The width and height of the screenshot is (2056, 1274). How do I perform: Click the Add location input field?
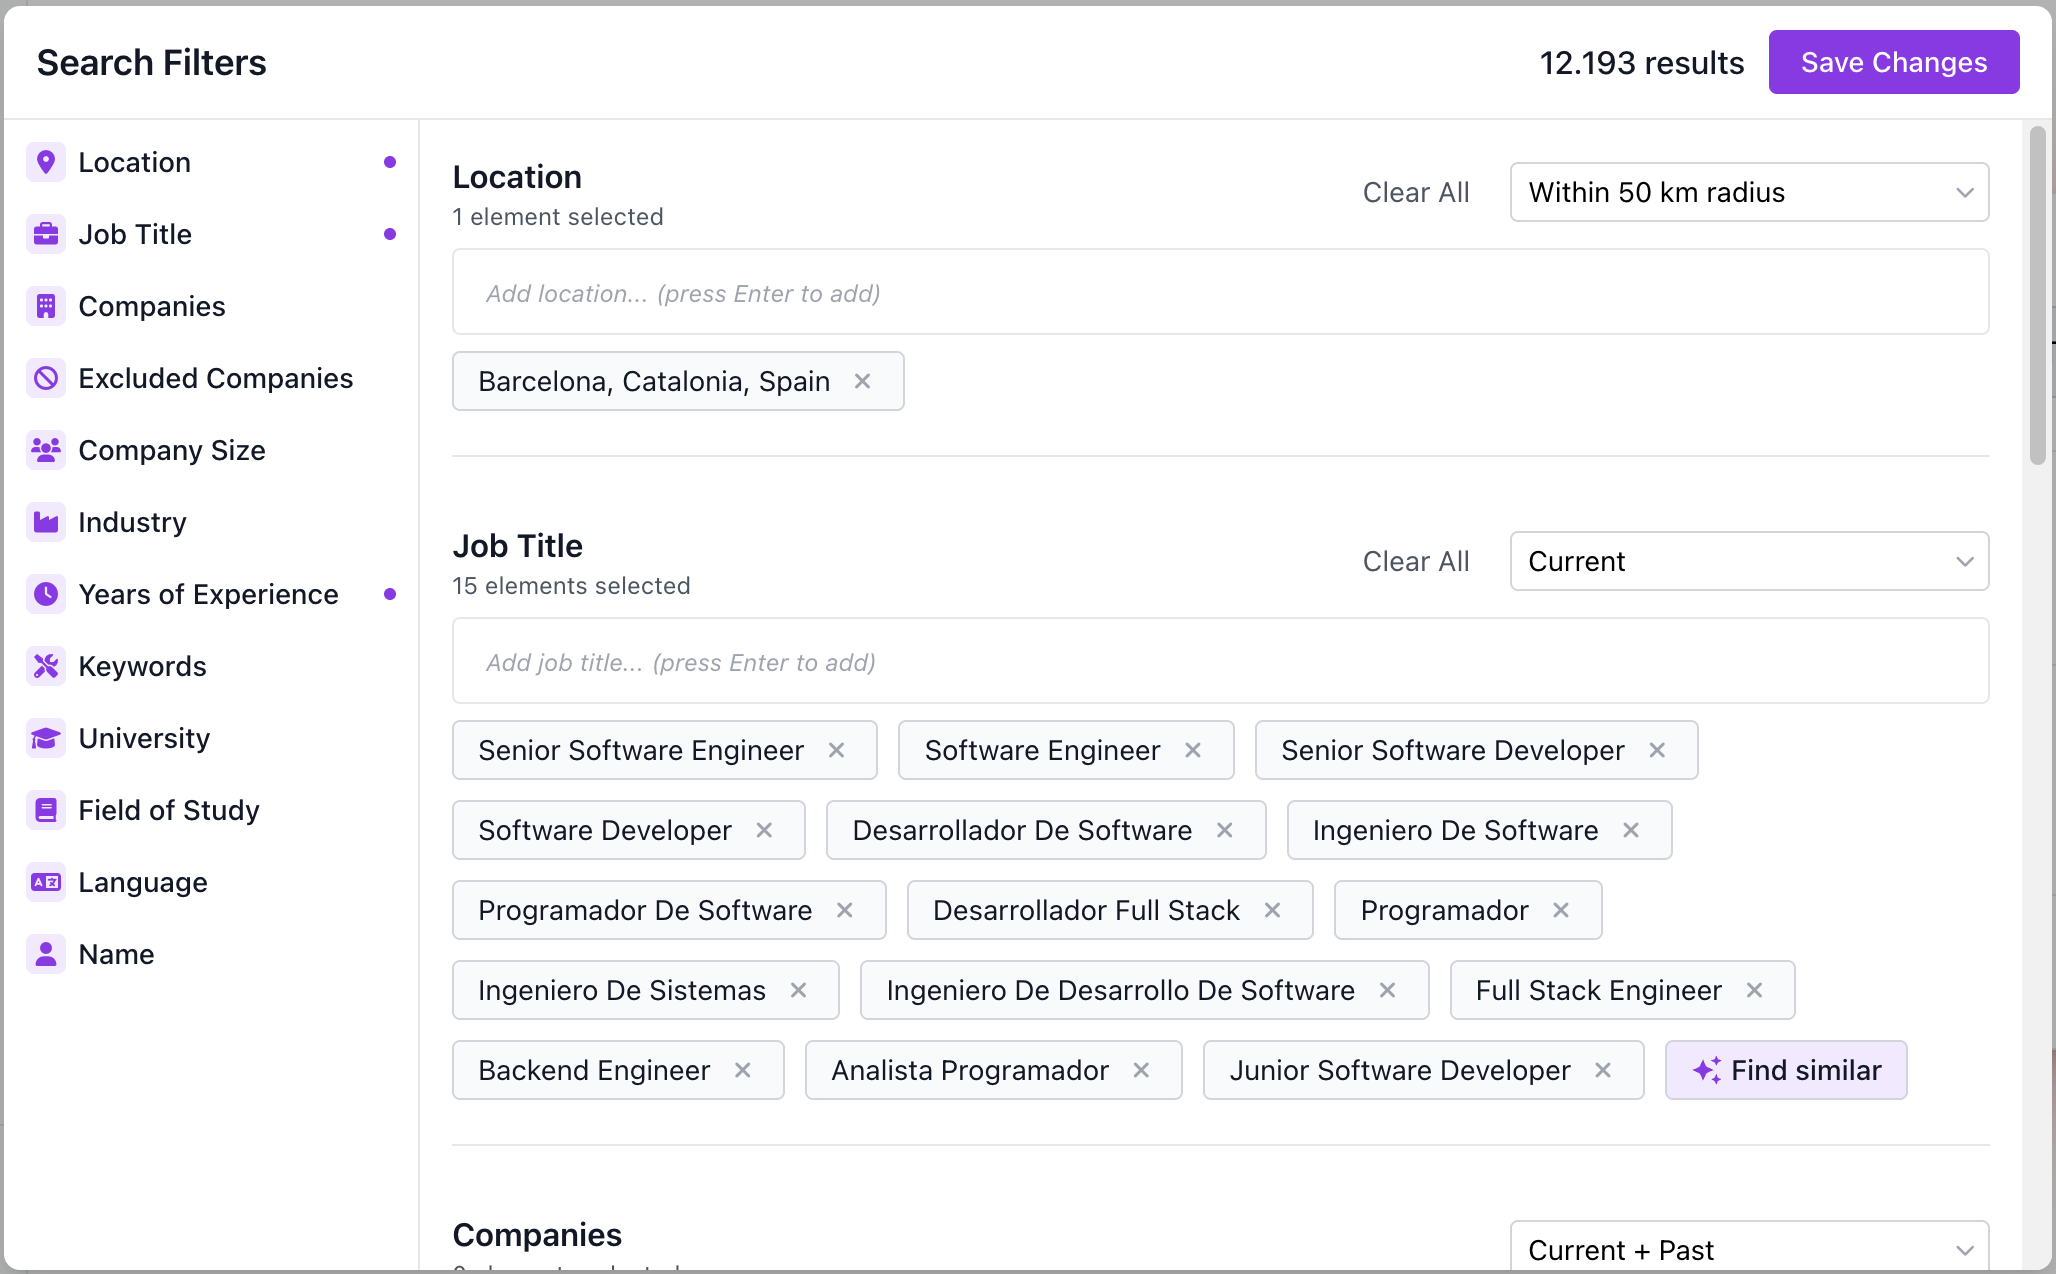[x=1220, y=292]
